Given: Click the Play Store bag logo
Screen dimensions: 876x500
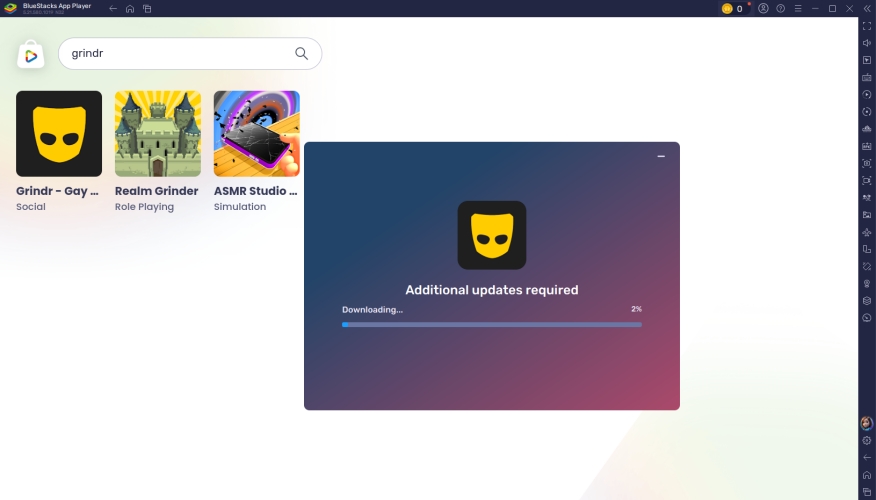Looking at the screenshot, I should (x=31, y=54).
